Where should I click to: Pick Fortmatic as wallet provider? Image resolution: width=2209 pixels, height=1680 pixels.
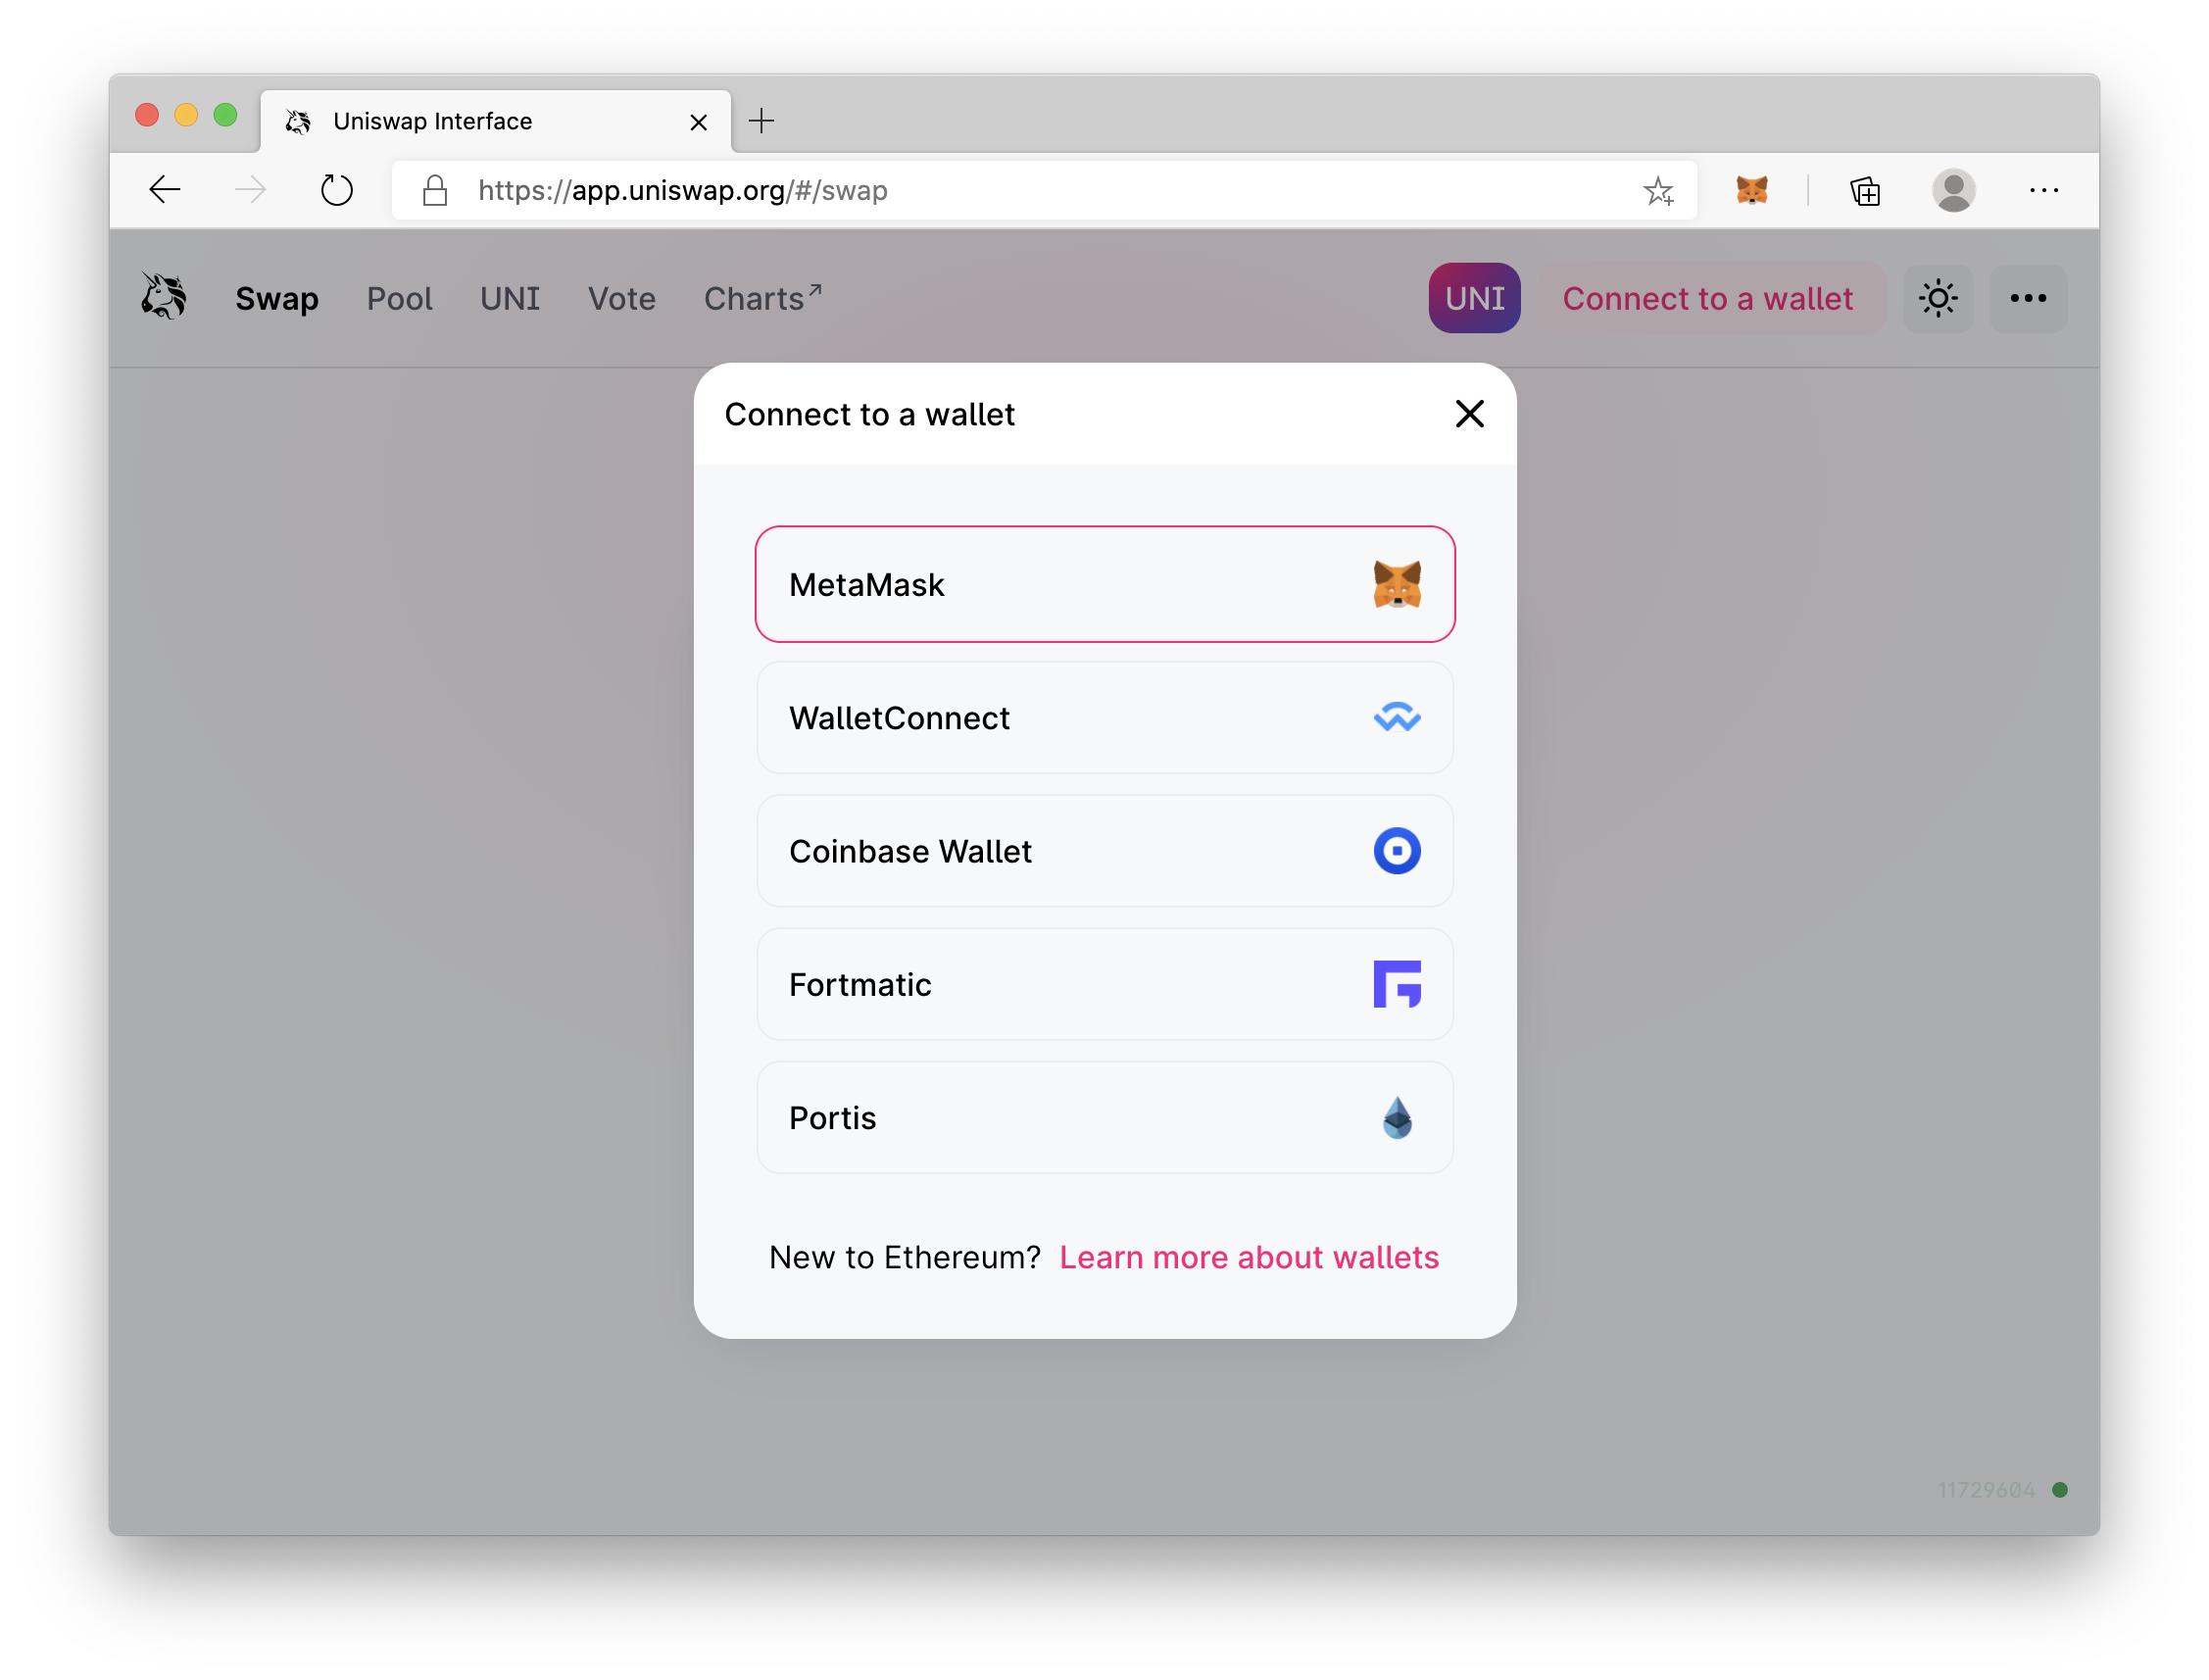click(1104, 984)
